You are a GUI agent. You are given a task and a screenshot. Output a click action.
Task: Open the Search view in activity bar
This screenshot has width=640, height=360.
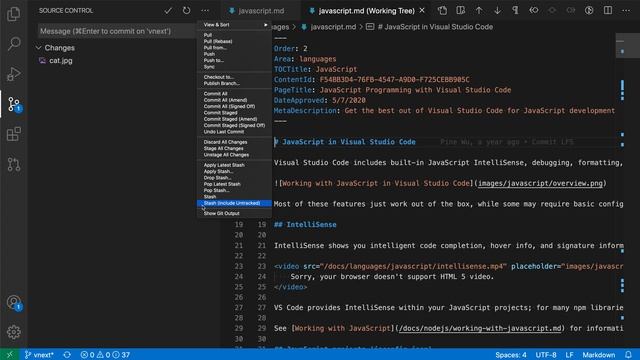[x=13, y=44]
